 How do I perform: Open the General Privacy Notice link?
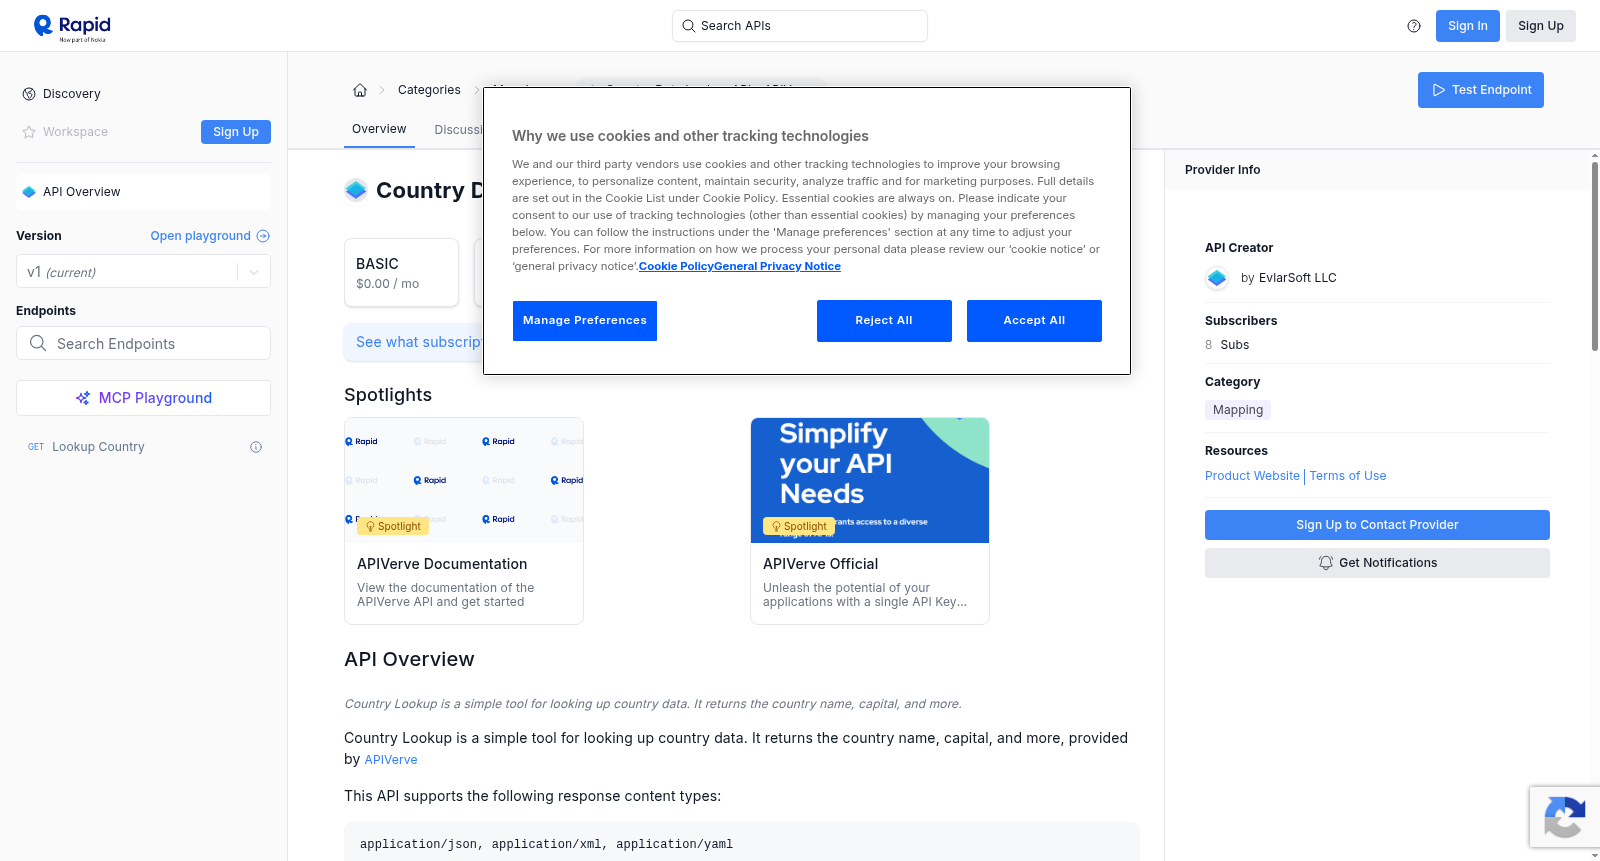click(777, 266)
